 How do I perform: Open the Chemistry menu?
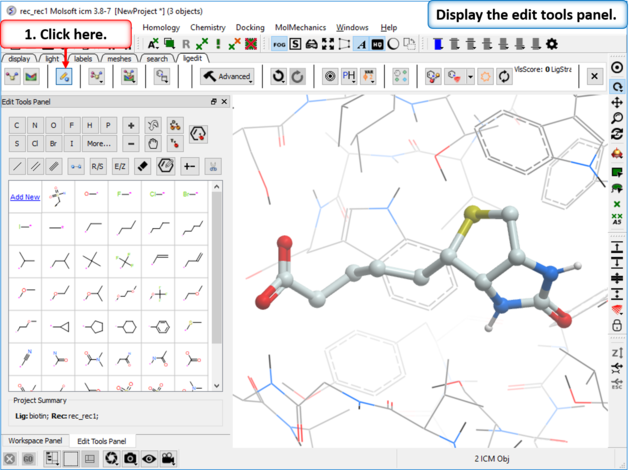click(207, 27)
